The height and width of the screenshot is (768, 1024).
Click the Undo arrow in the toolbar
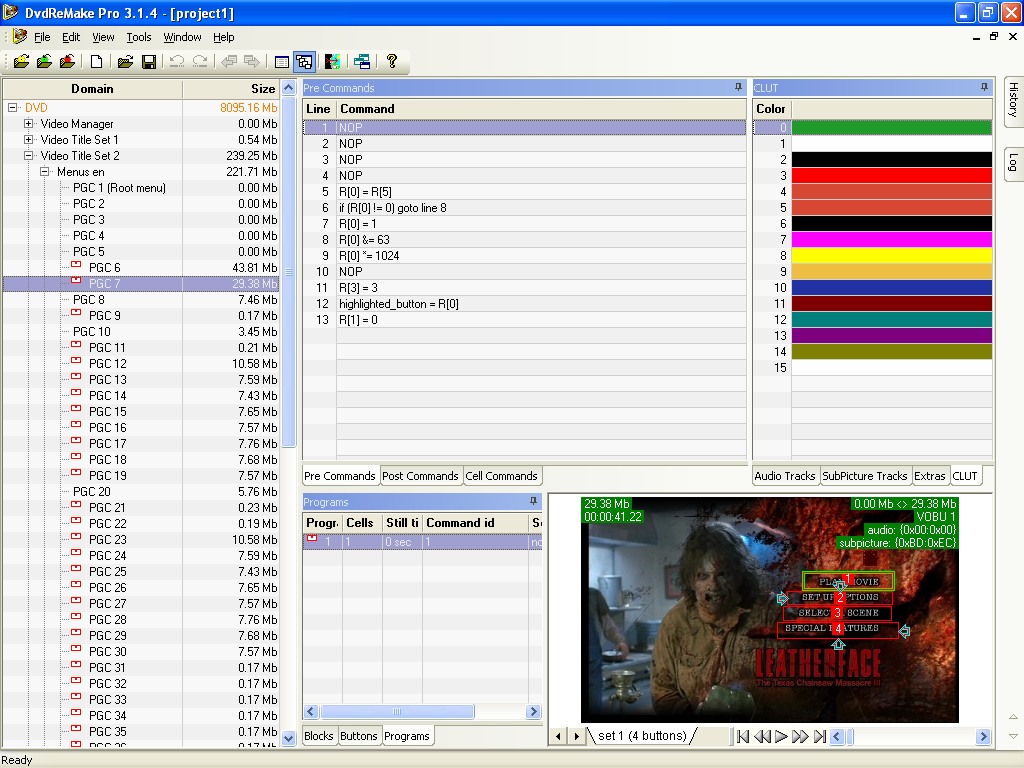176,61
